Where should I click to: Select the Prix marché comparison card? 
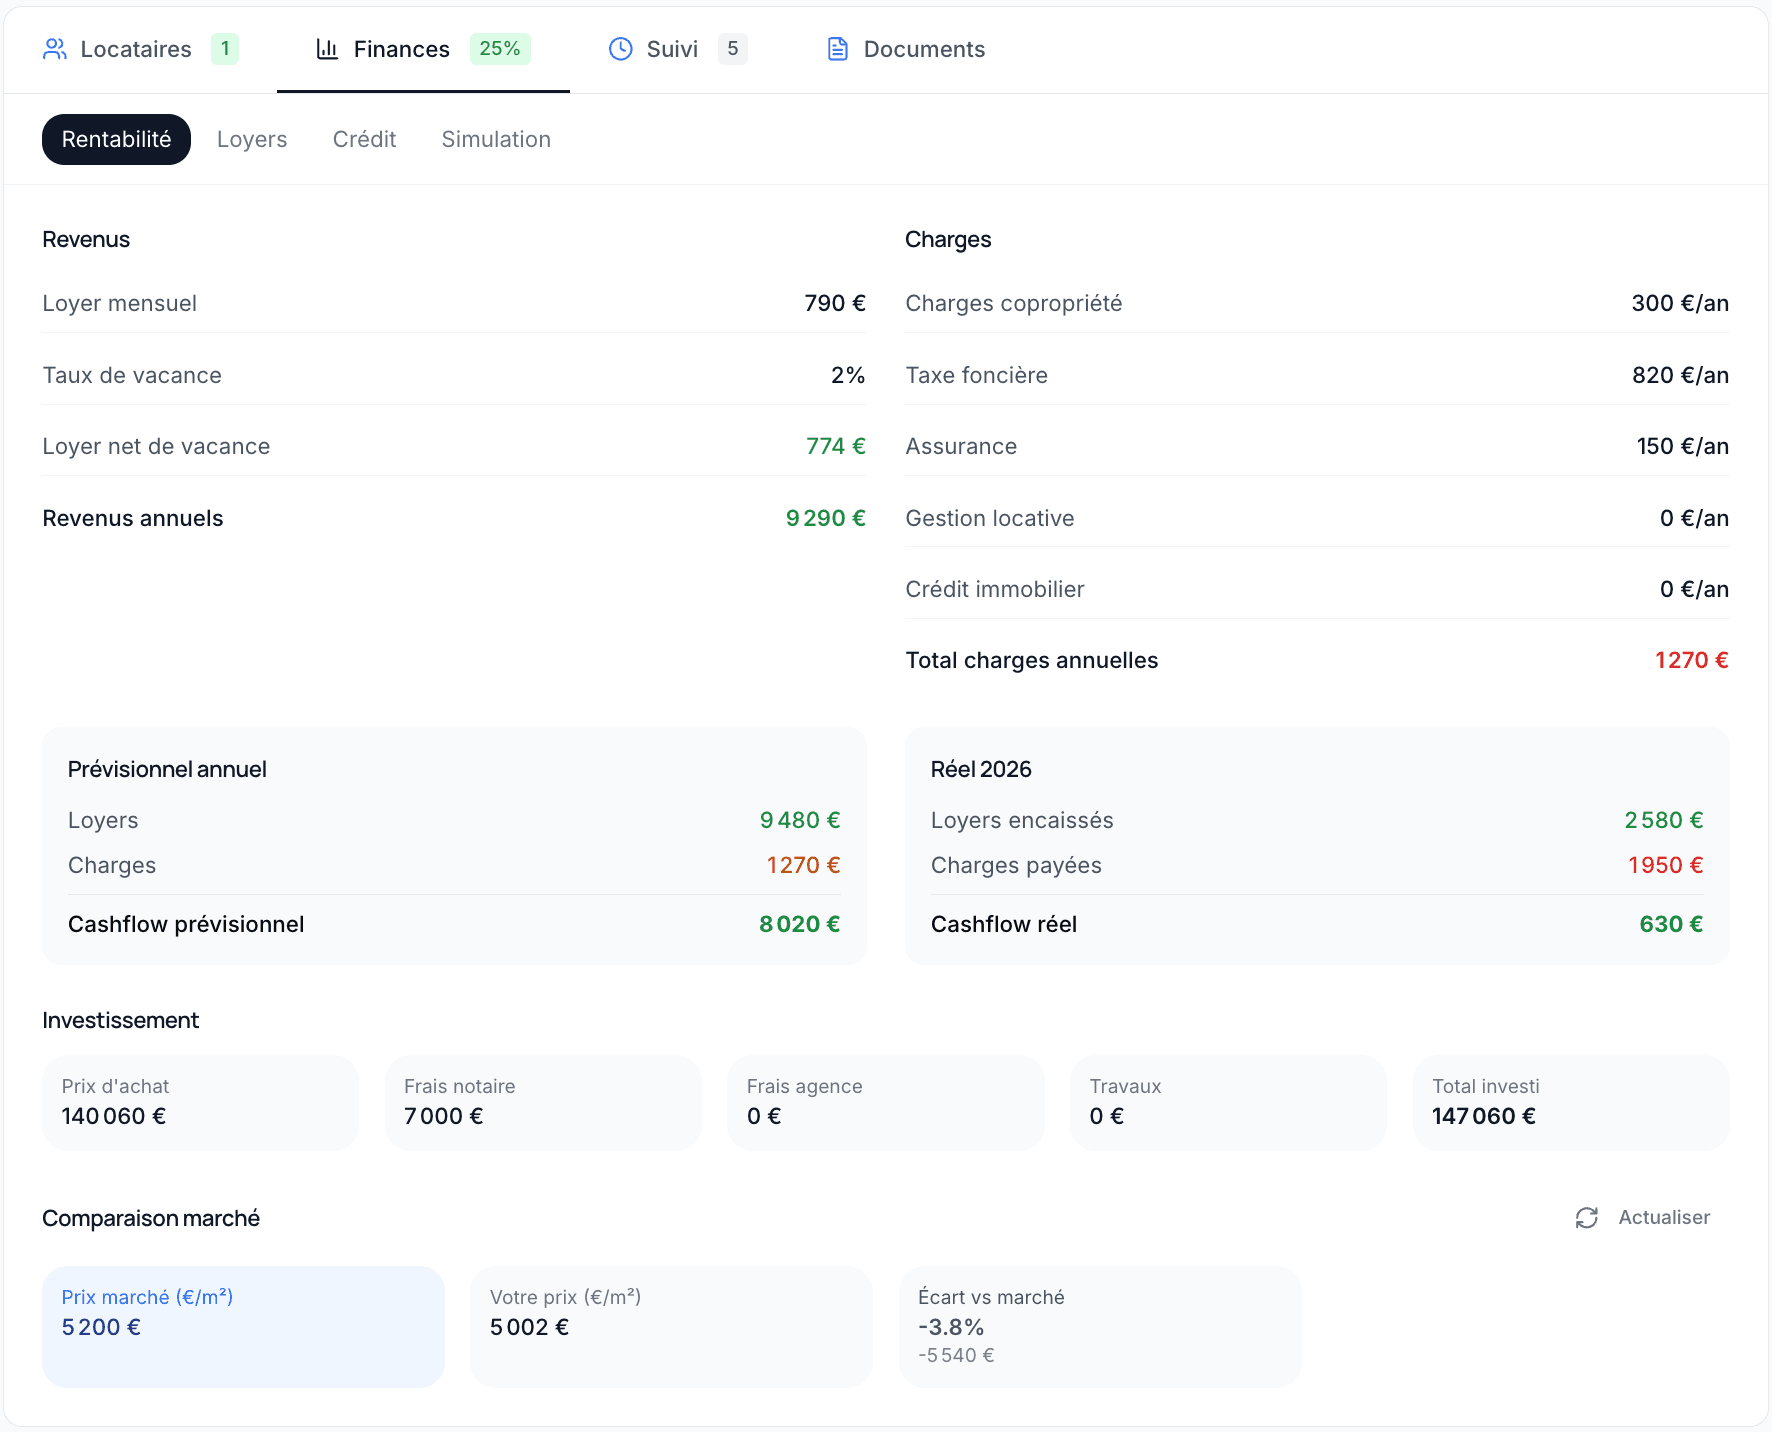pos(242,1327)
